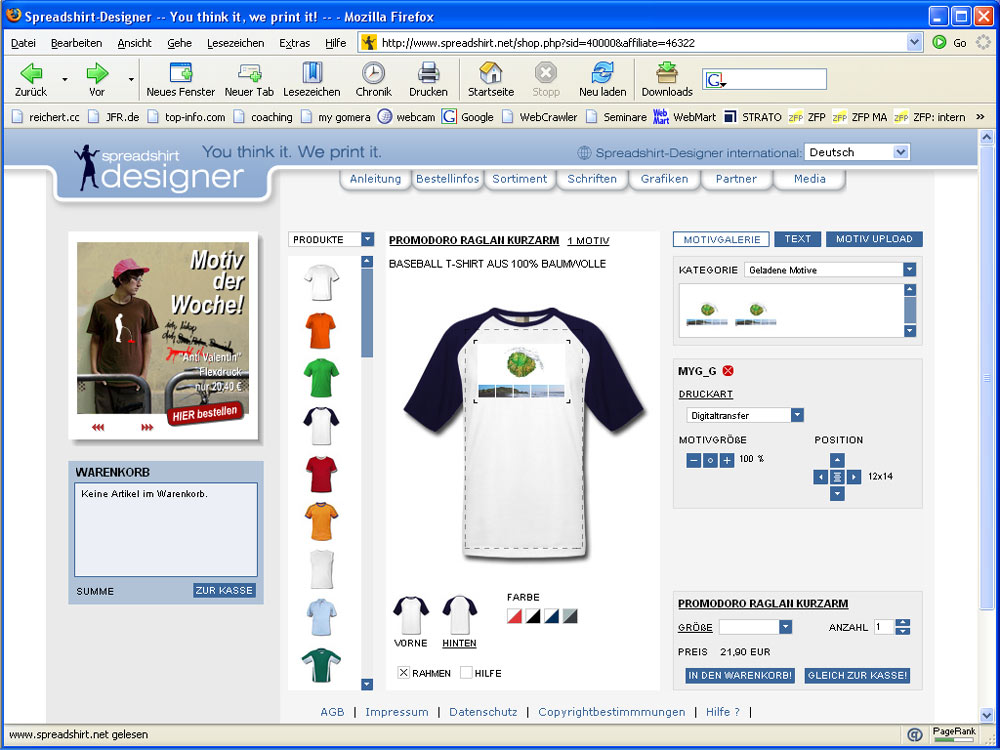
Task: Show the HINTEN back view of shirt
Action: click(460, 622)
